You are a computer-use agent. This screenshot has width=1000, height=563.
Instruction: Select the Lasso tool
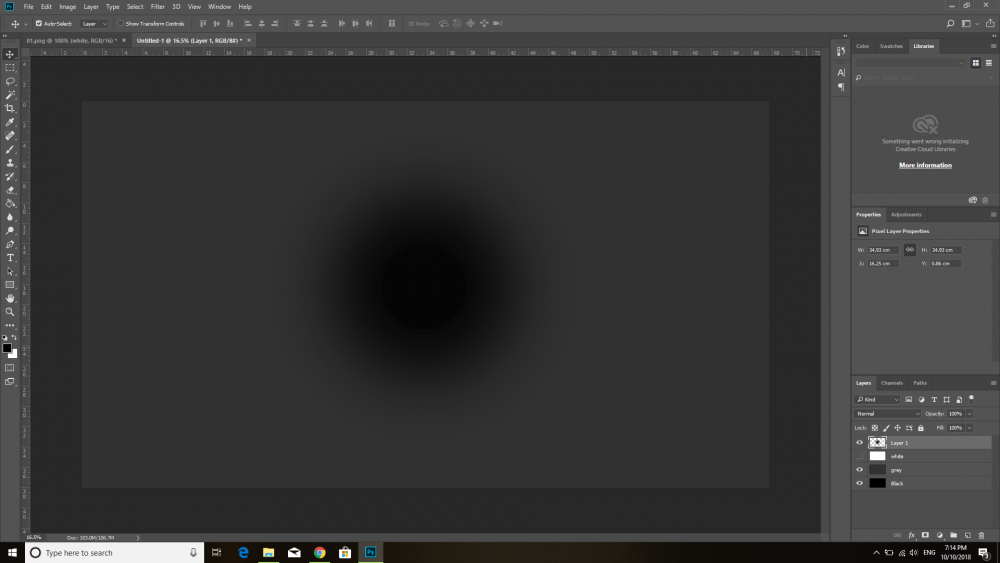coord(10,81)
